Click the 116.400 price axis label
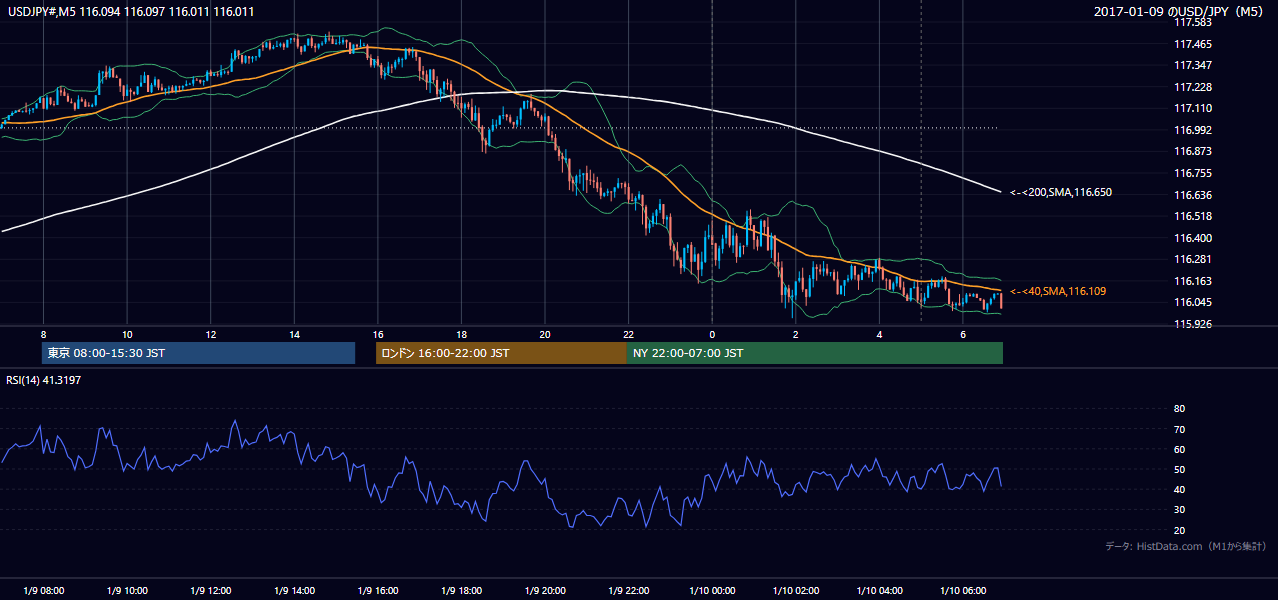The height and width of the screenshot is (600, 1278). pyautogui.click(x=1193, y=238)
